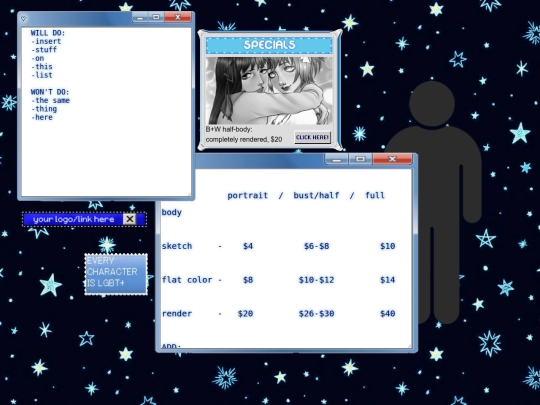This screenshot has height=405, width=540.
Task: Click the 'WILL DO:' heading text
Action: [48, 33]
